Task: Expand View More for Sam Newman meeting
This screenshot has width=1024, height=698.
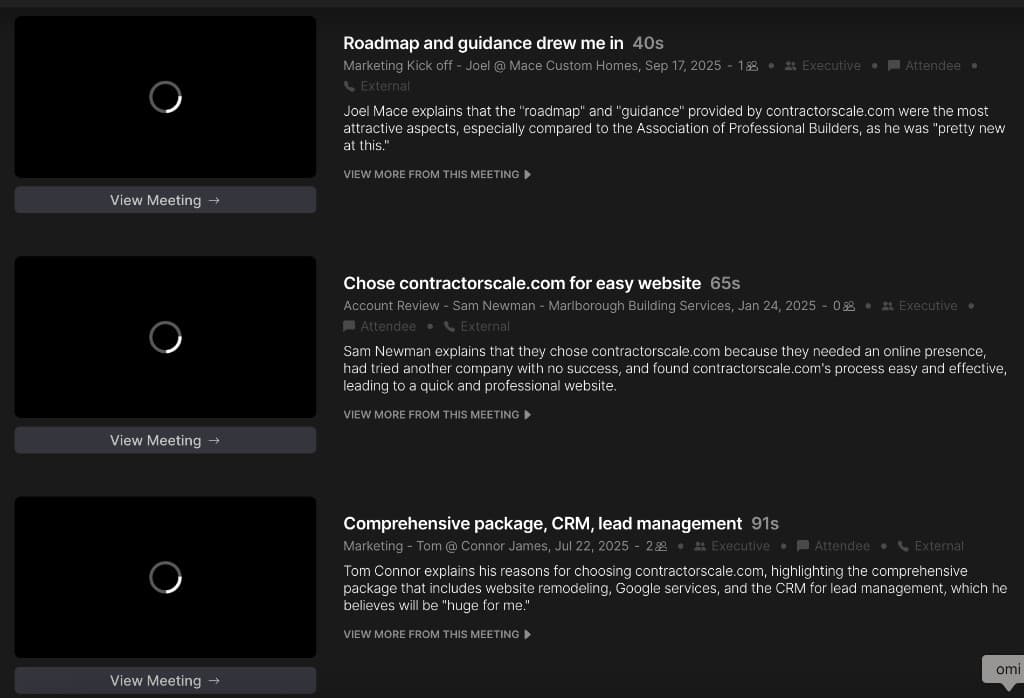Action: [437, 415]
